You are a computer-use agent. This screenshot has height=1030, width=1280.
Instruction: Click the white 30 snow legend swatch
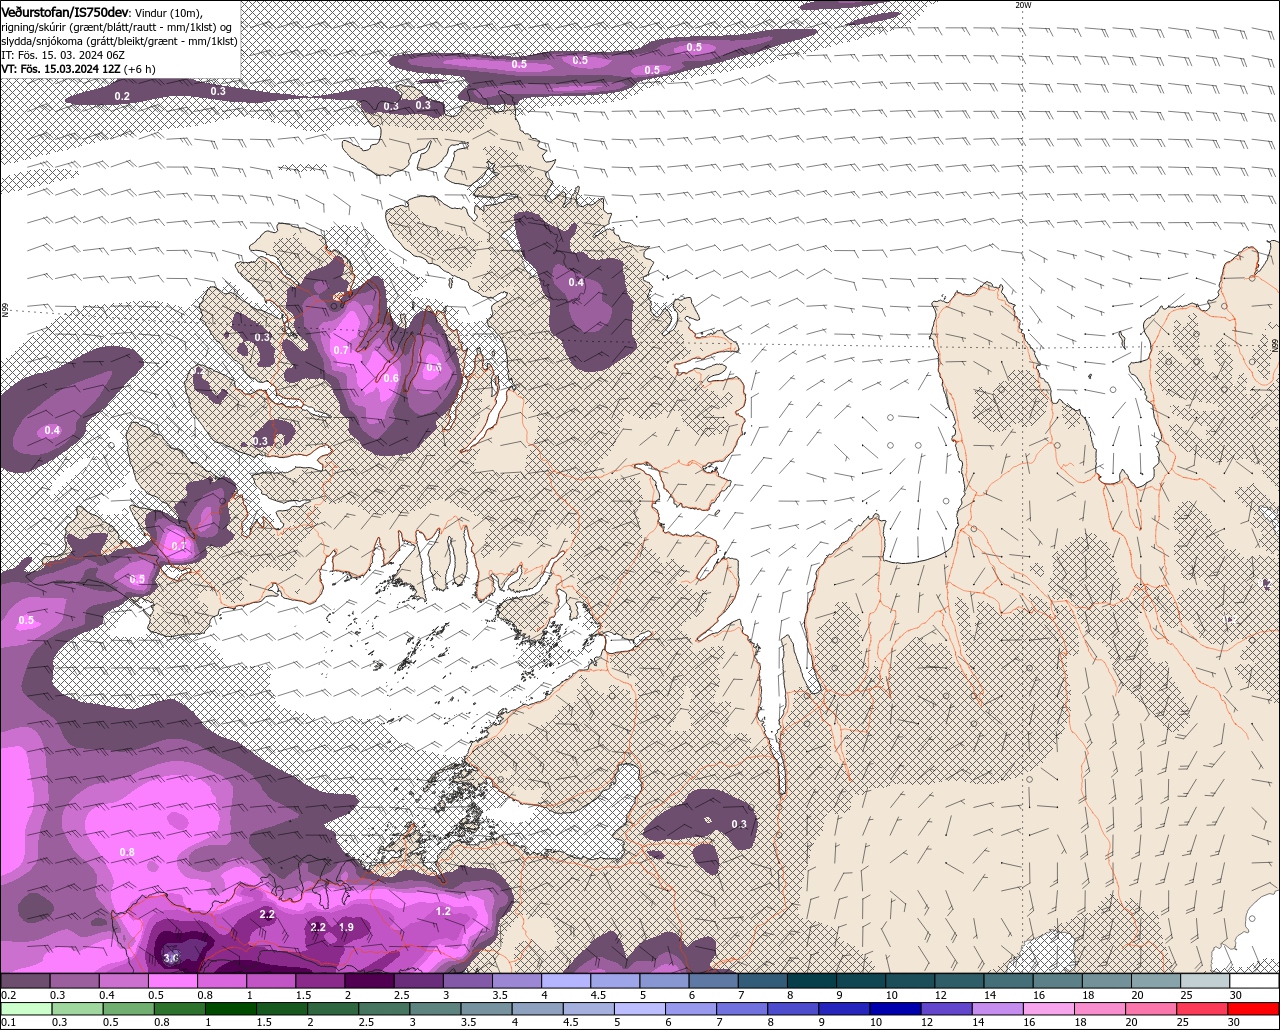coord(1254,981)
